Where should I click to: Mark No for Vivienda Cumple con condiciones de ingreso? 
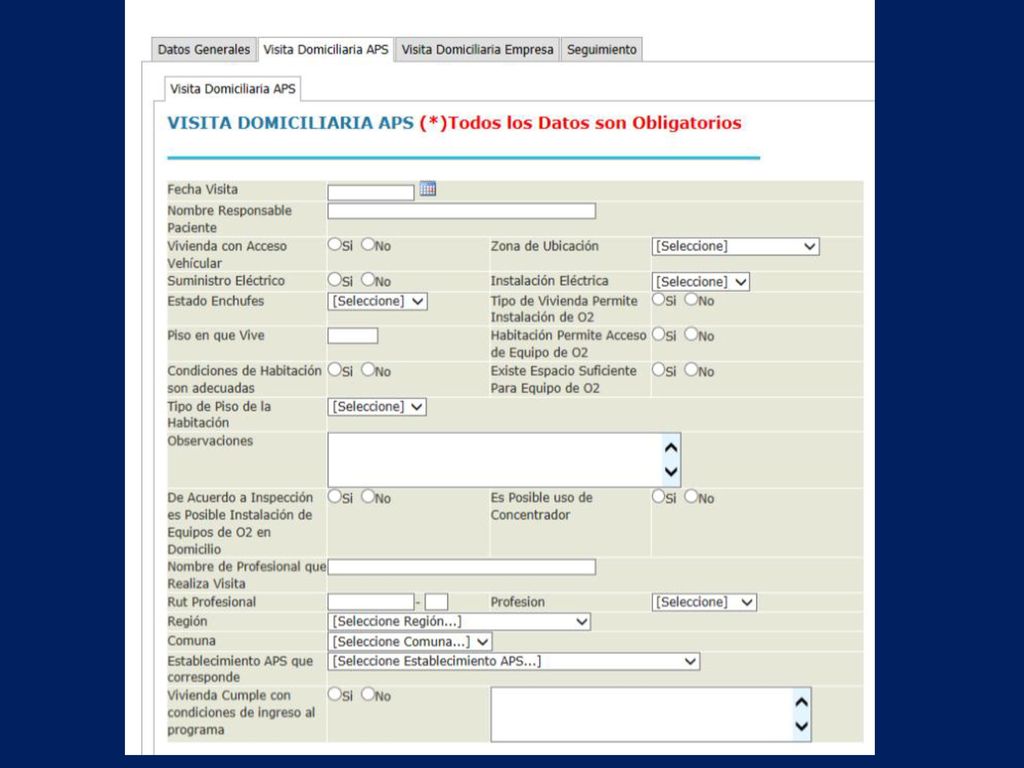(x=368, y=694)
